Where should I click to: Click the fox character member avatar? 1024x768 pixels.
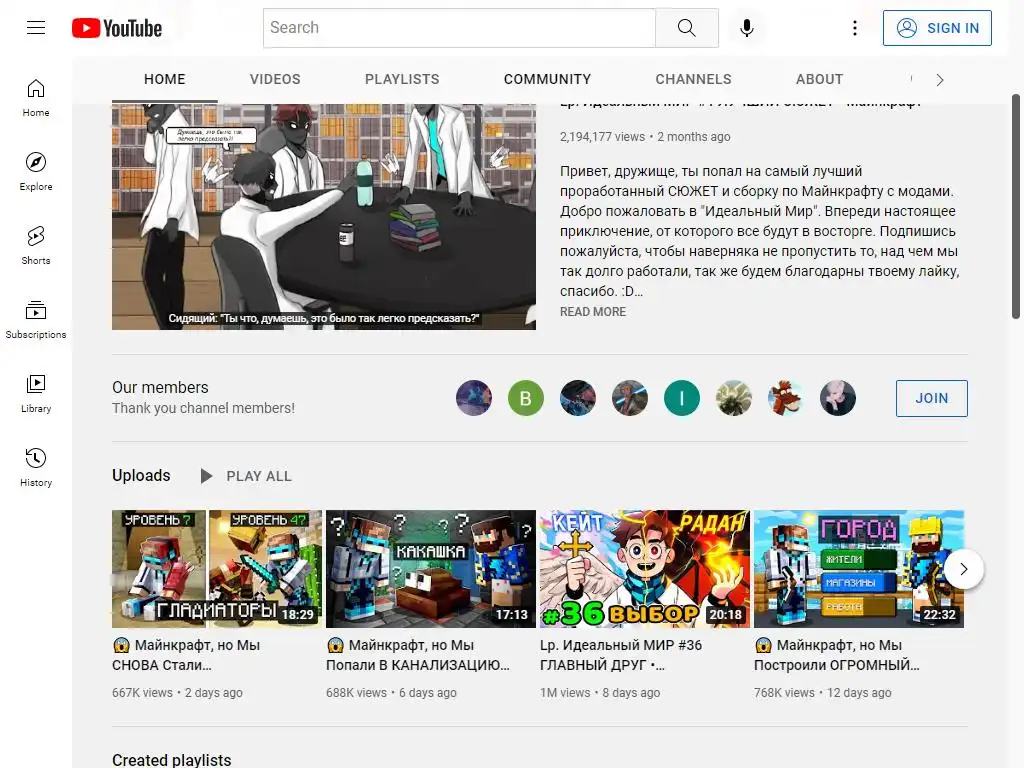point(786,398)
